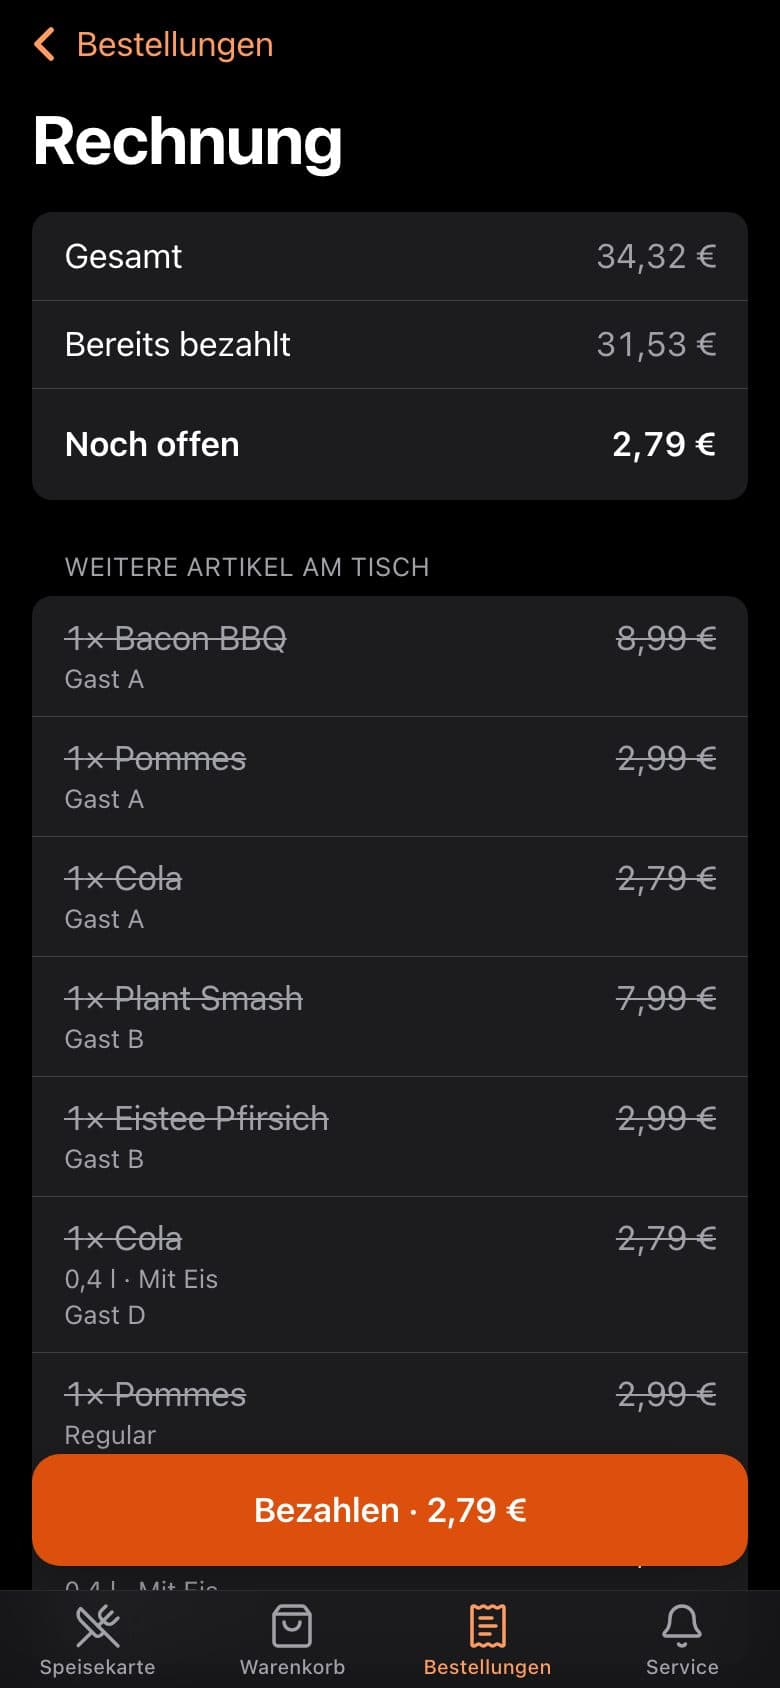Tap the Noch offen amount row
This screenshot has width=780, height=1688.
(x=390, y=444)
